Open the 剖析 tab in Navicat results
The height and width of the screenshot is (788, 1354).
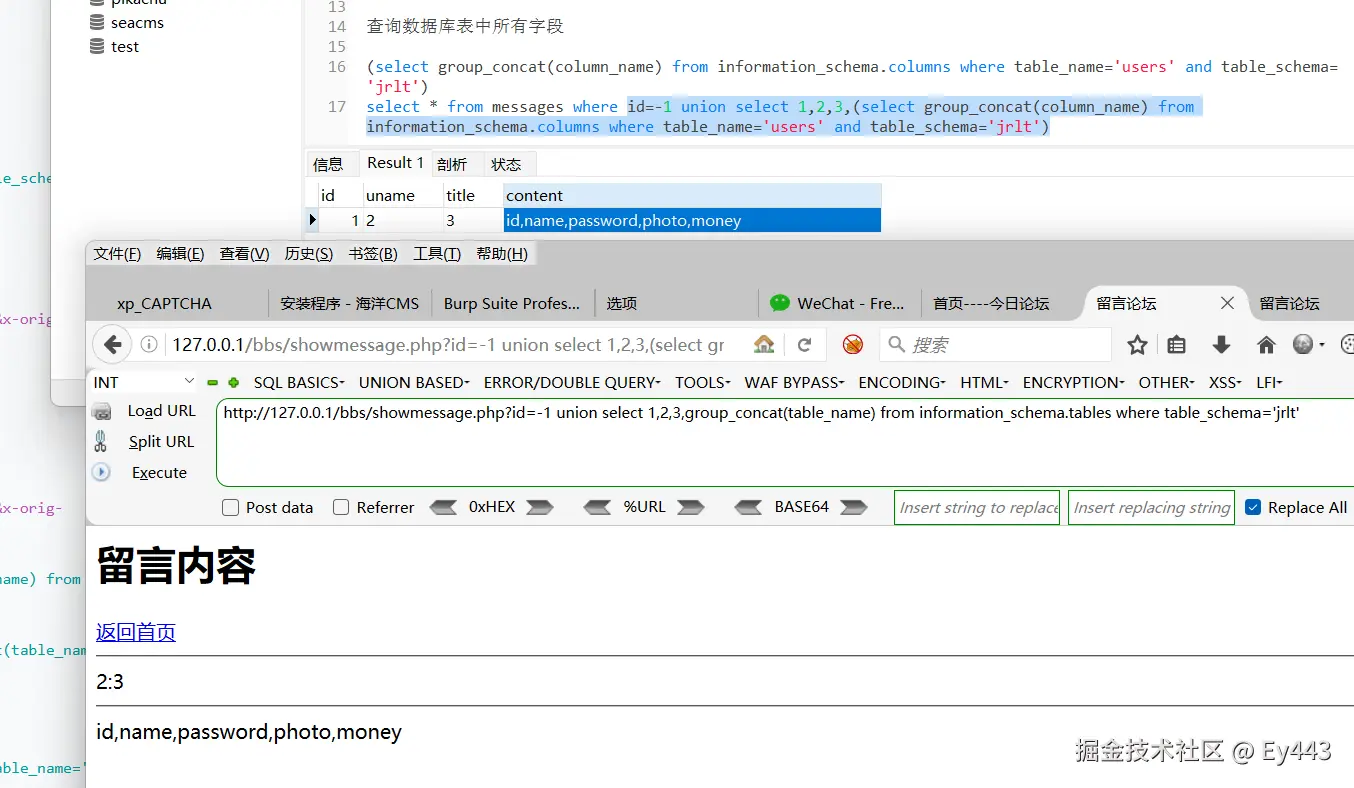(452, 164)
